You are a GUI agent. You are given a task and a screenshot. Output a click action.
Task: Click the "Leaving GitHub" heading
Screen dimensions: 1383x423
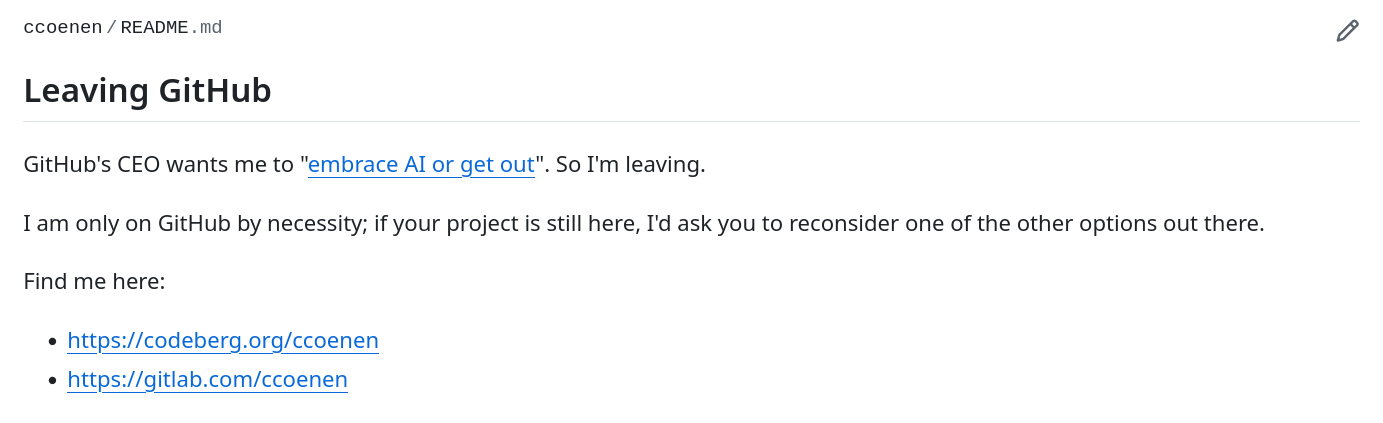tap(147, 91)
